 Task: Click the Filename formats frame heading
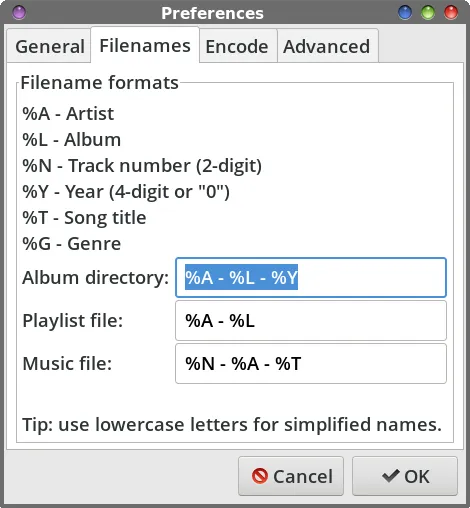[99, 82]
